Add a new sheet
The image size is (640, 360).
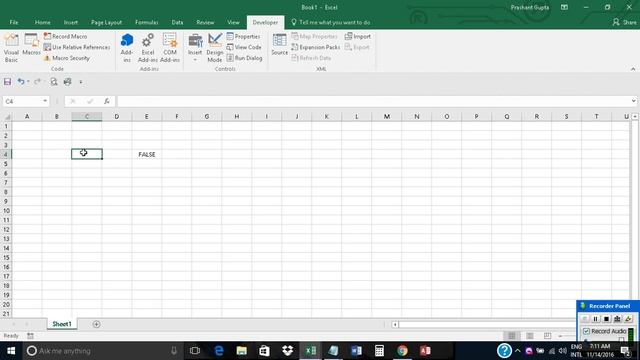point(96,324)
